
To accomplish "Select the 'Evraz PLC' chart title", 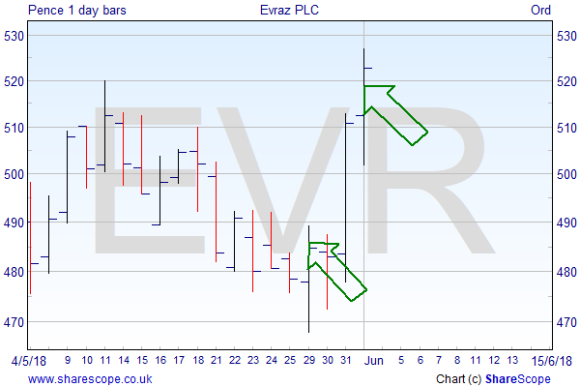I will pyautogui.click(x=289, y=10).
